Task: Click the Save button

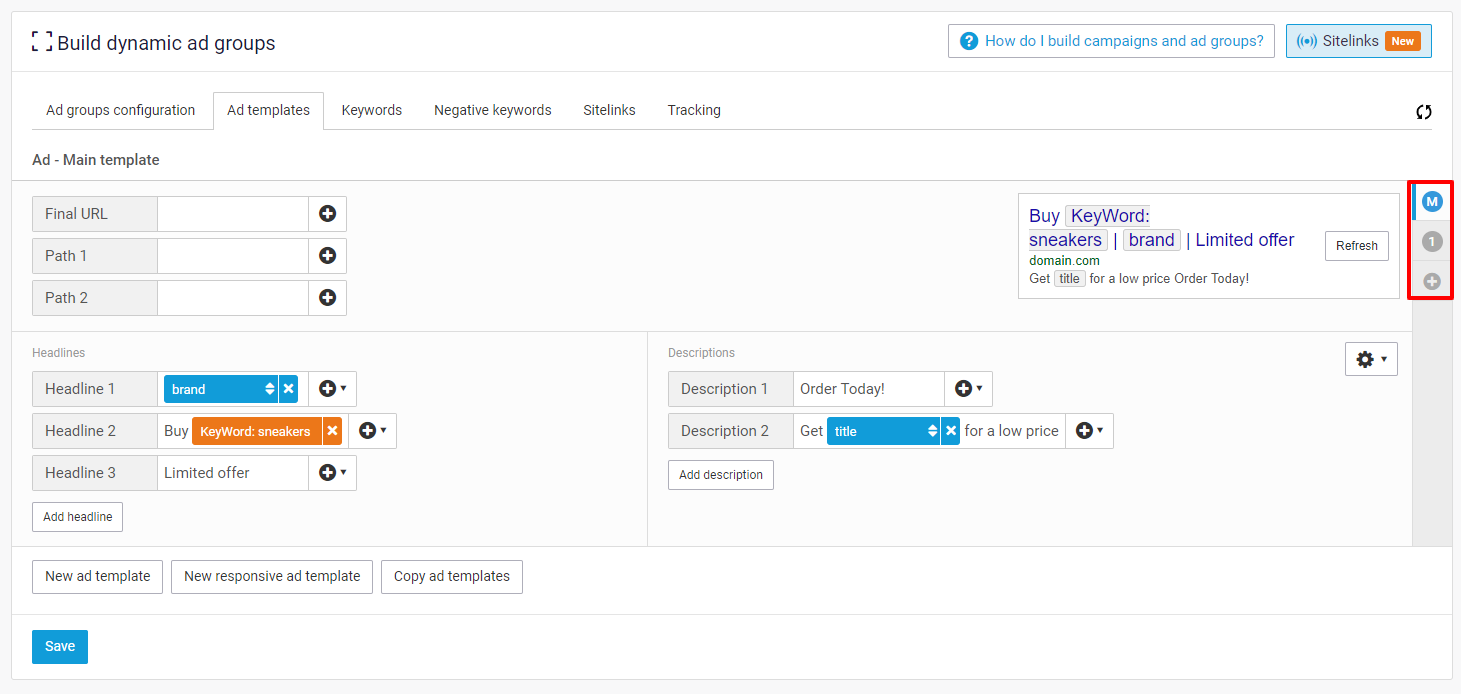Action: [60, 647]
